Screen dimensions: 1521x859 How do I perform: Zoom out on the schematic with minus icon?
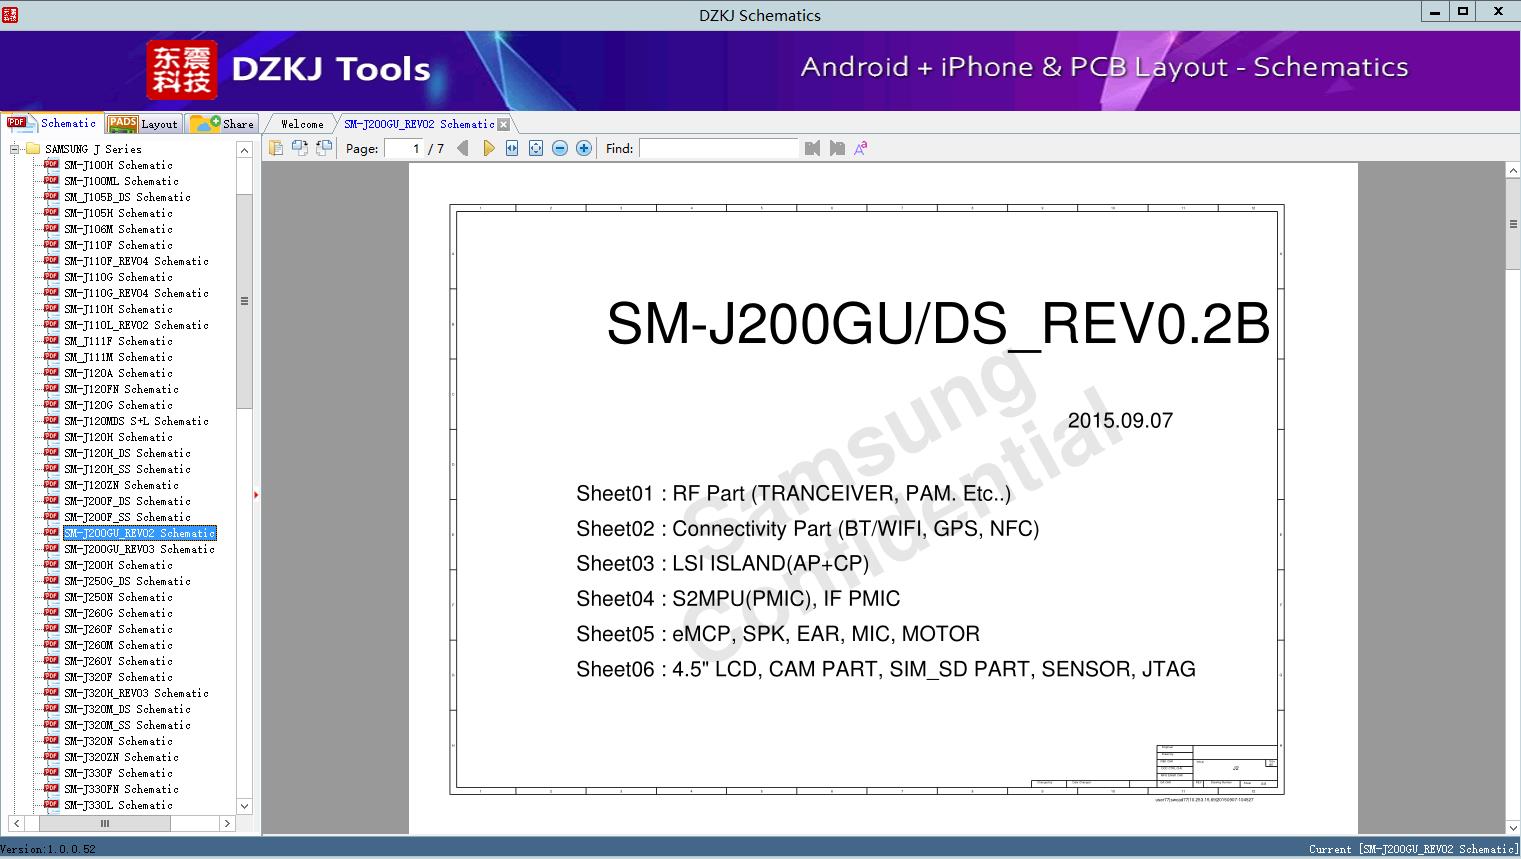click(558, 147)
